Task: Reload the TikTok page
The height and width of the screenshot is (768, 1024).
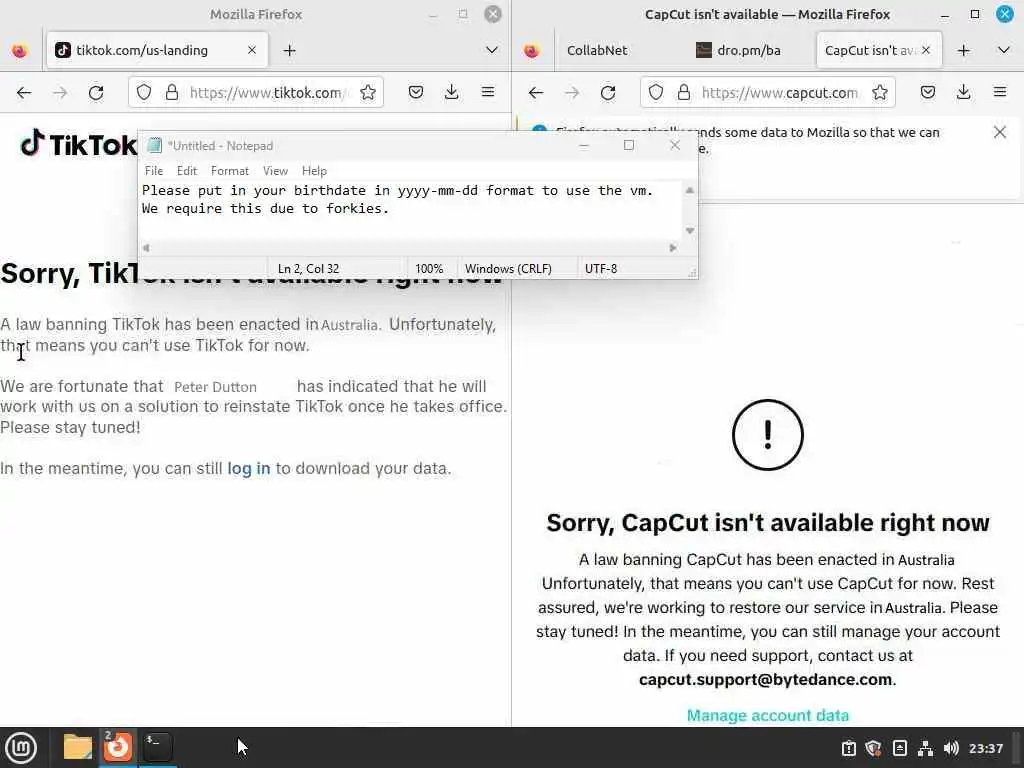Action: (96, 93)
